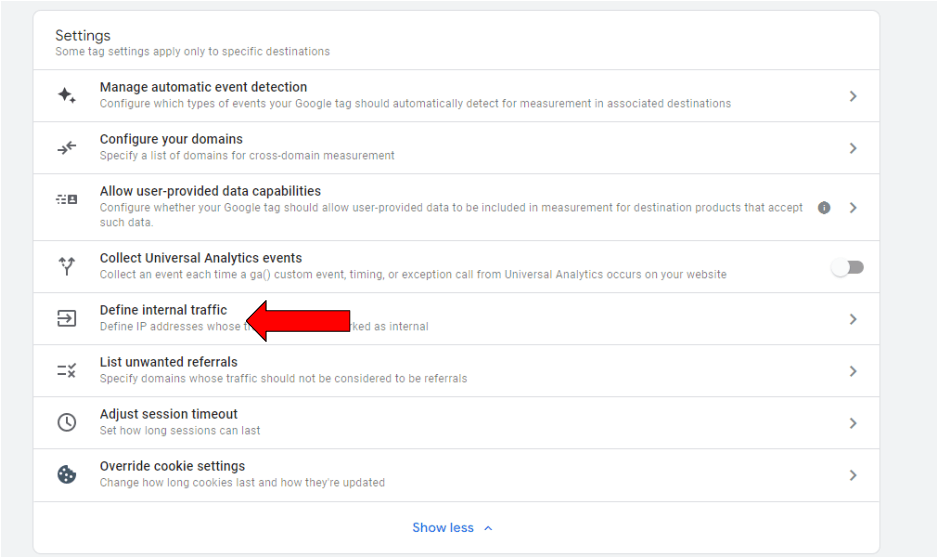Screen dimensions: 940x557
Task: Click the chevron on the List unwanted referrals row
Action: pos(853,371)
